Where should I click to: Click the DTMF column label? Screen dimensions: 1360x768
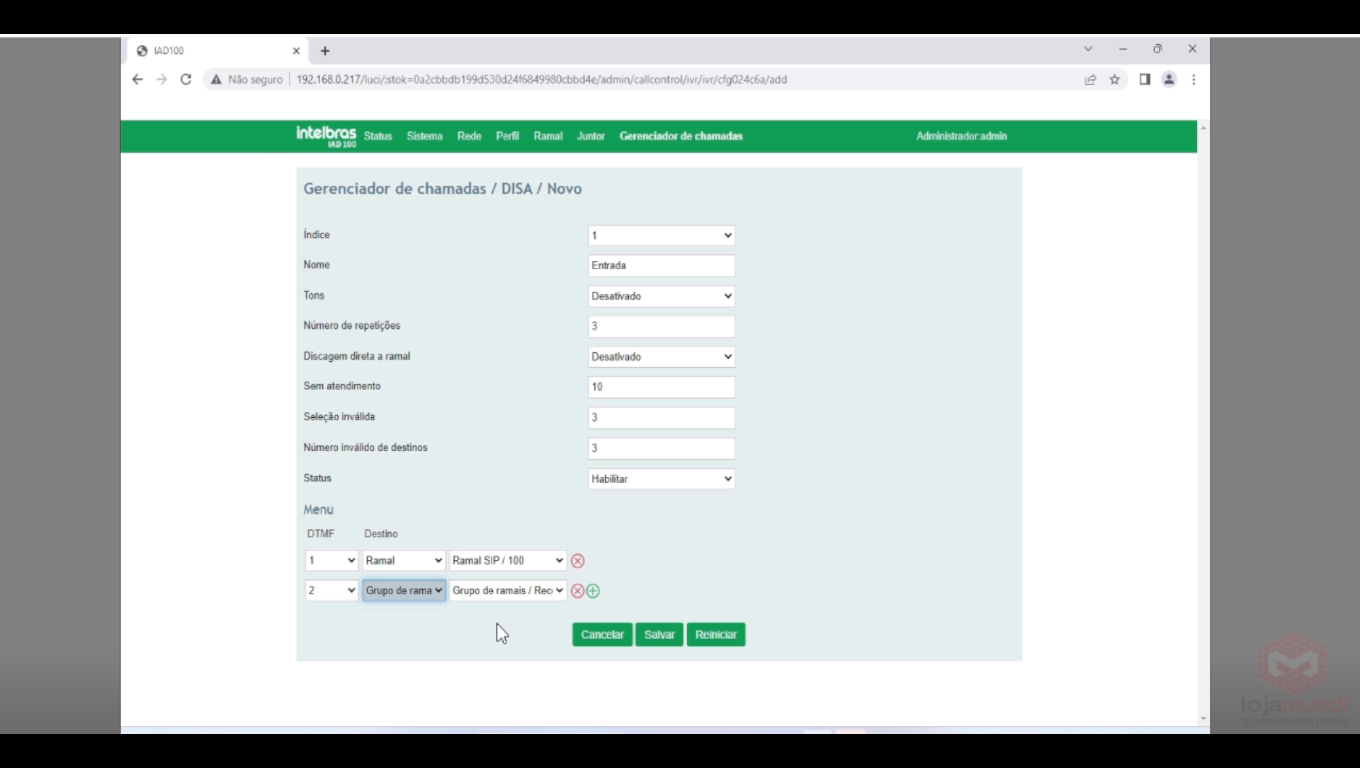pyautogui.click(x=321, y=534)
